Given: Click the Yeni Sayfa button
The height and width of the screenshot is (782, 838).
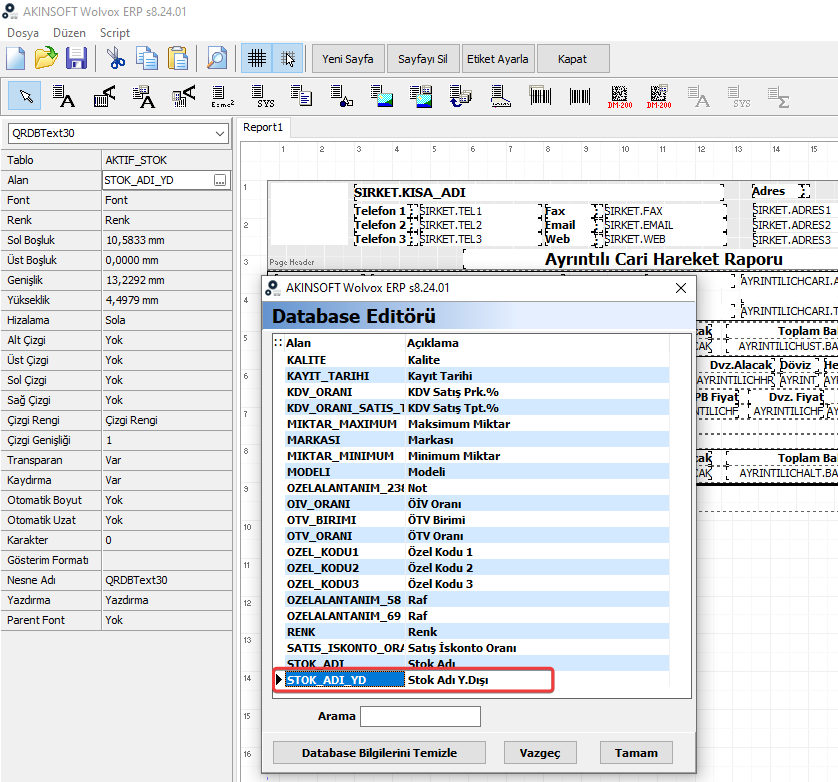Looking at the screenshot, I should click(348, 58).
